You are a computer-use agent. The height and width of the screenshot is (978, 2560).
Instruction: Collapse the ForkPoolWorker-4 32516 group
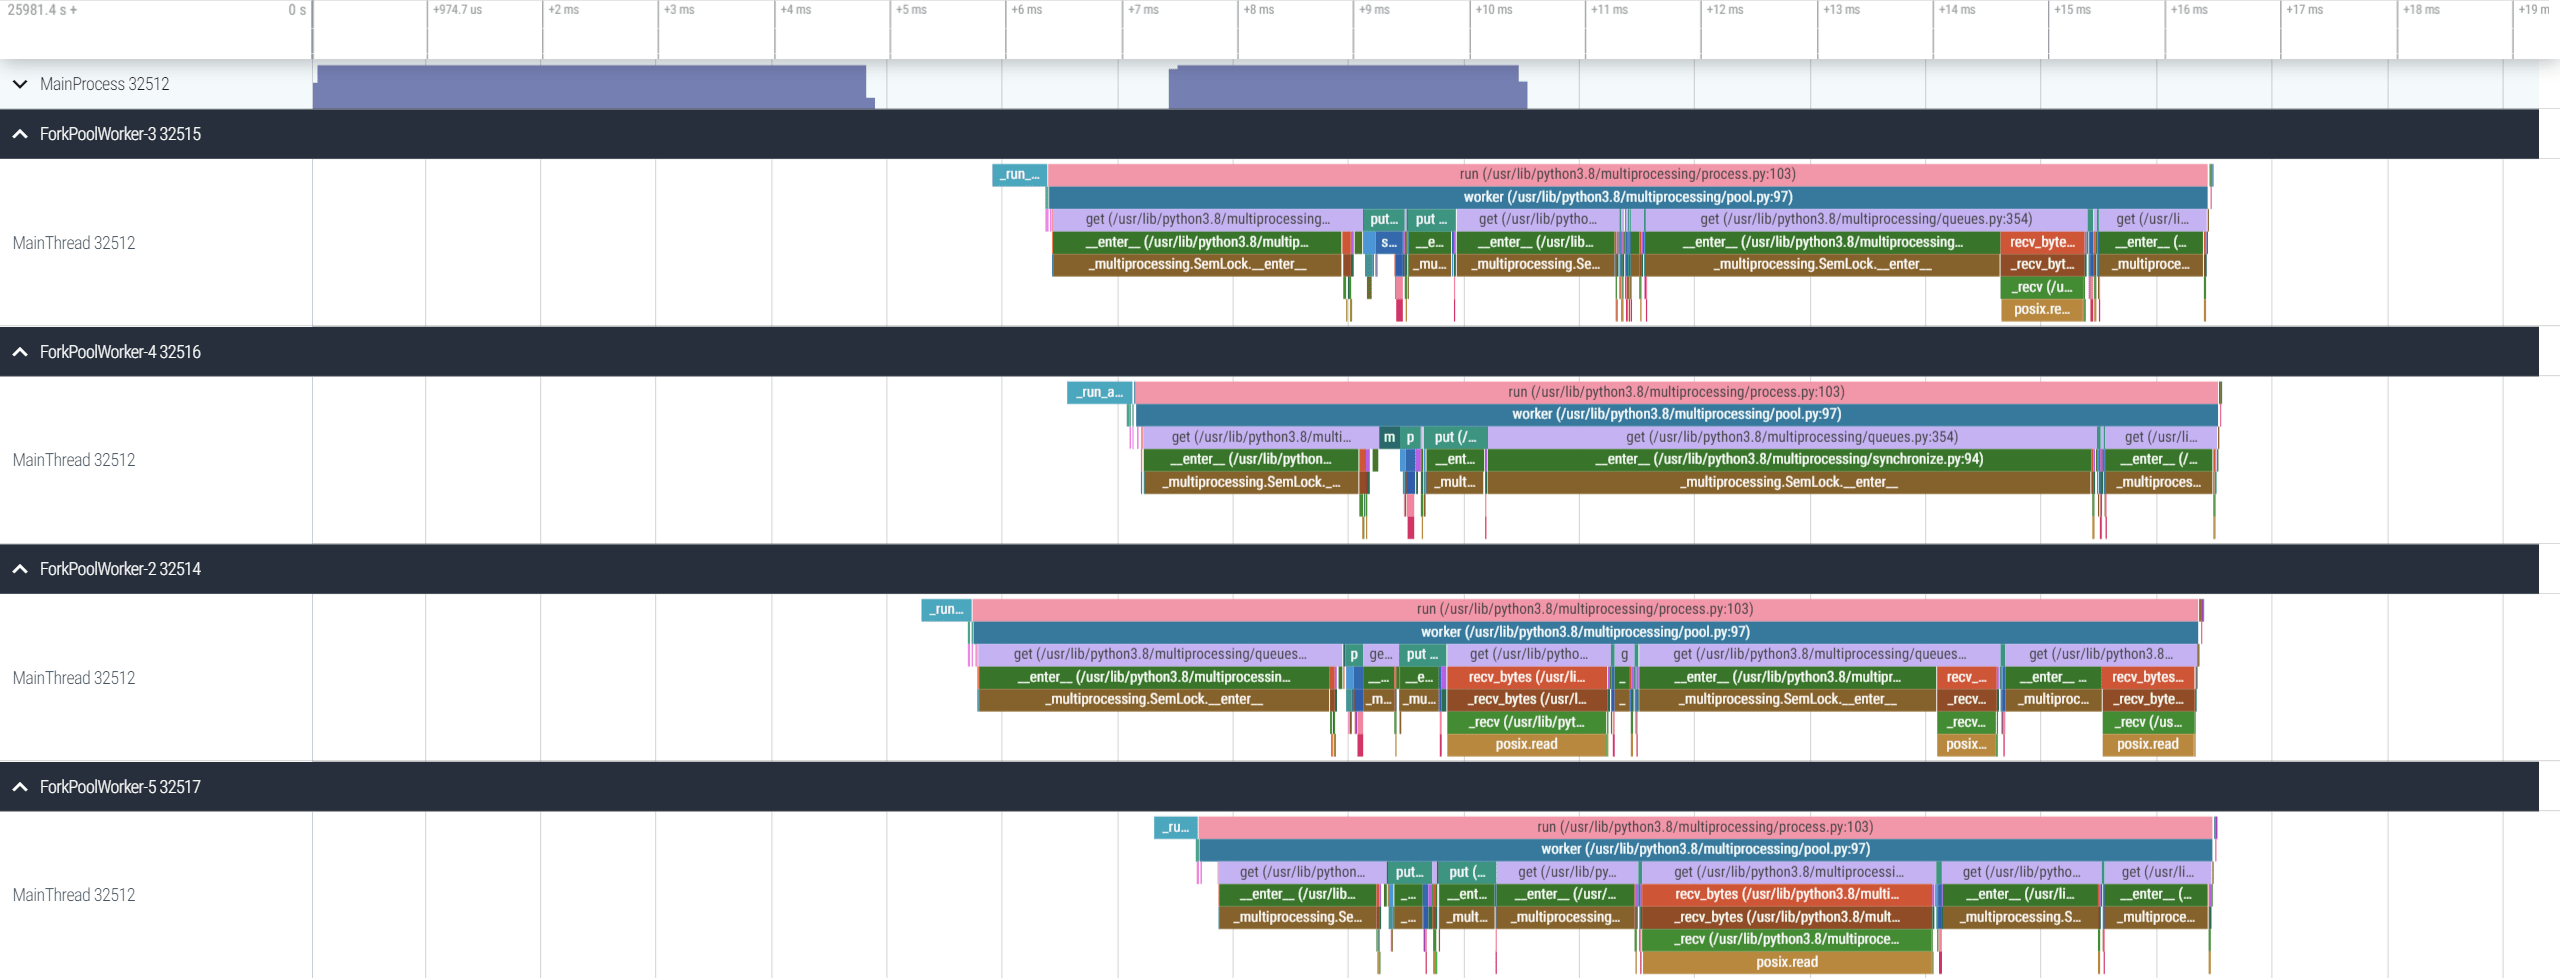click(20, 352)
